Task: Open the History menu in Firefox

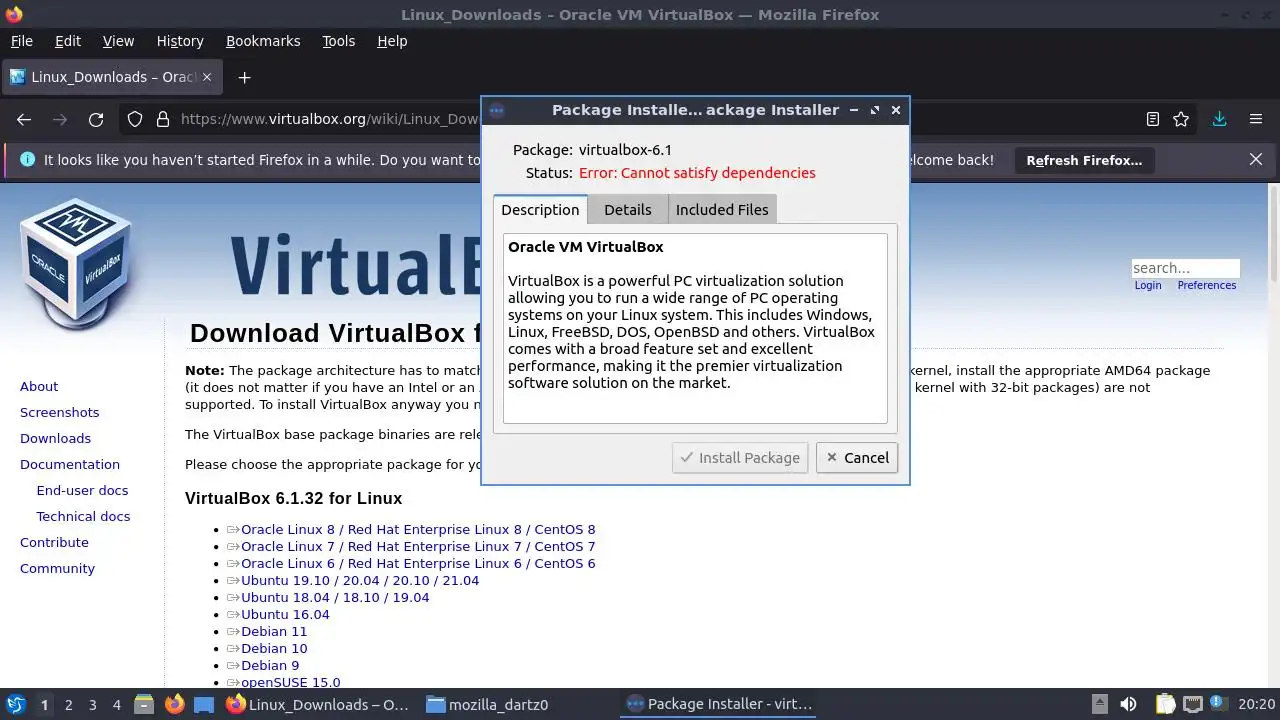Action: (x=180, y=41)
